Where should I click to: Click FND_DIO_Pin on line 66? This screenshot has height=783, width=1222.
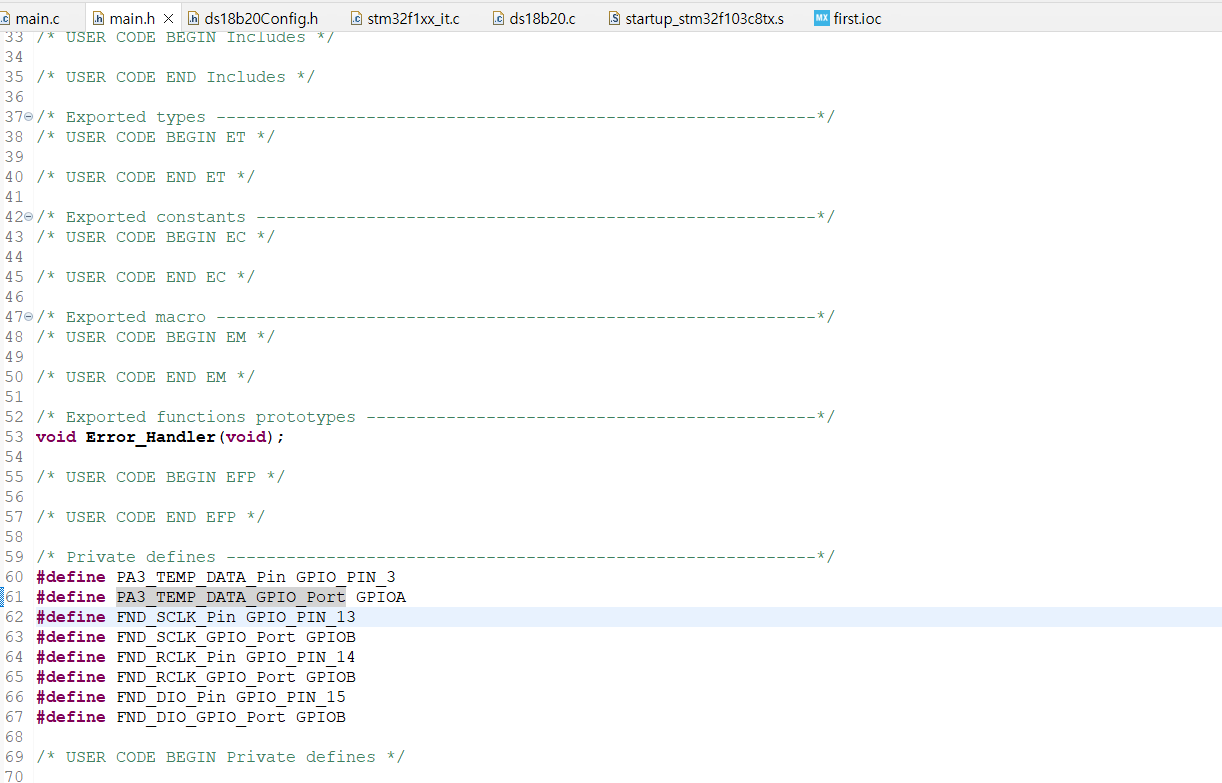(x=171, y=697)
